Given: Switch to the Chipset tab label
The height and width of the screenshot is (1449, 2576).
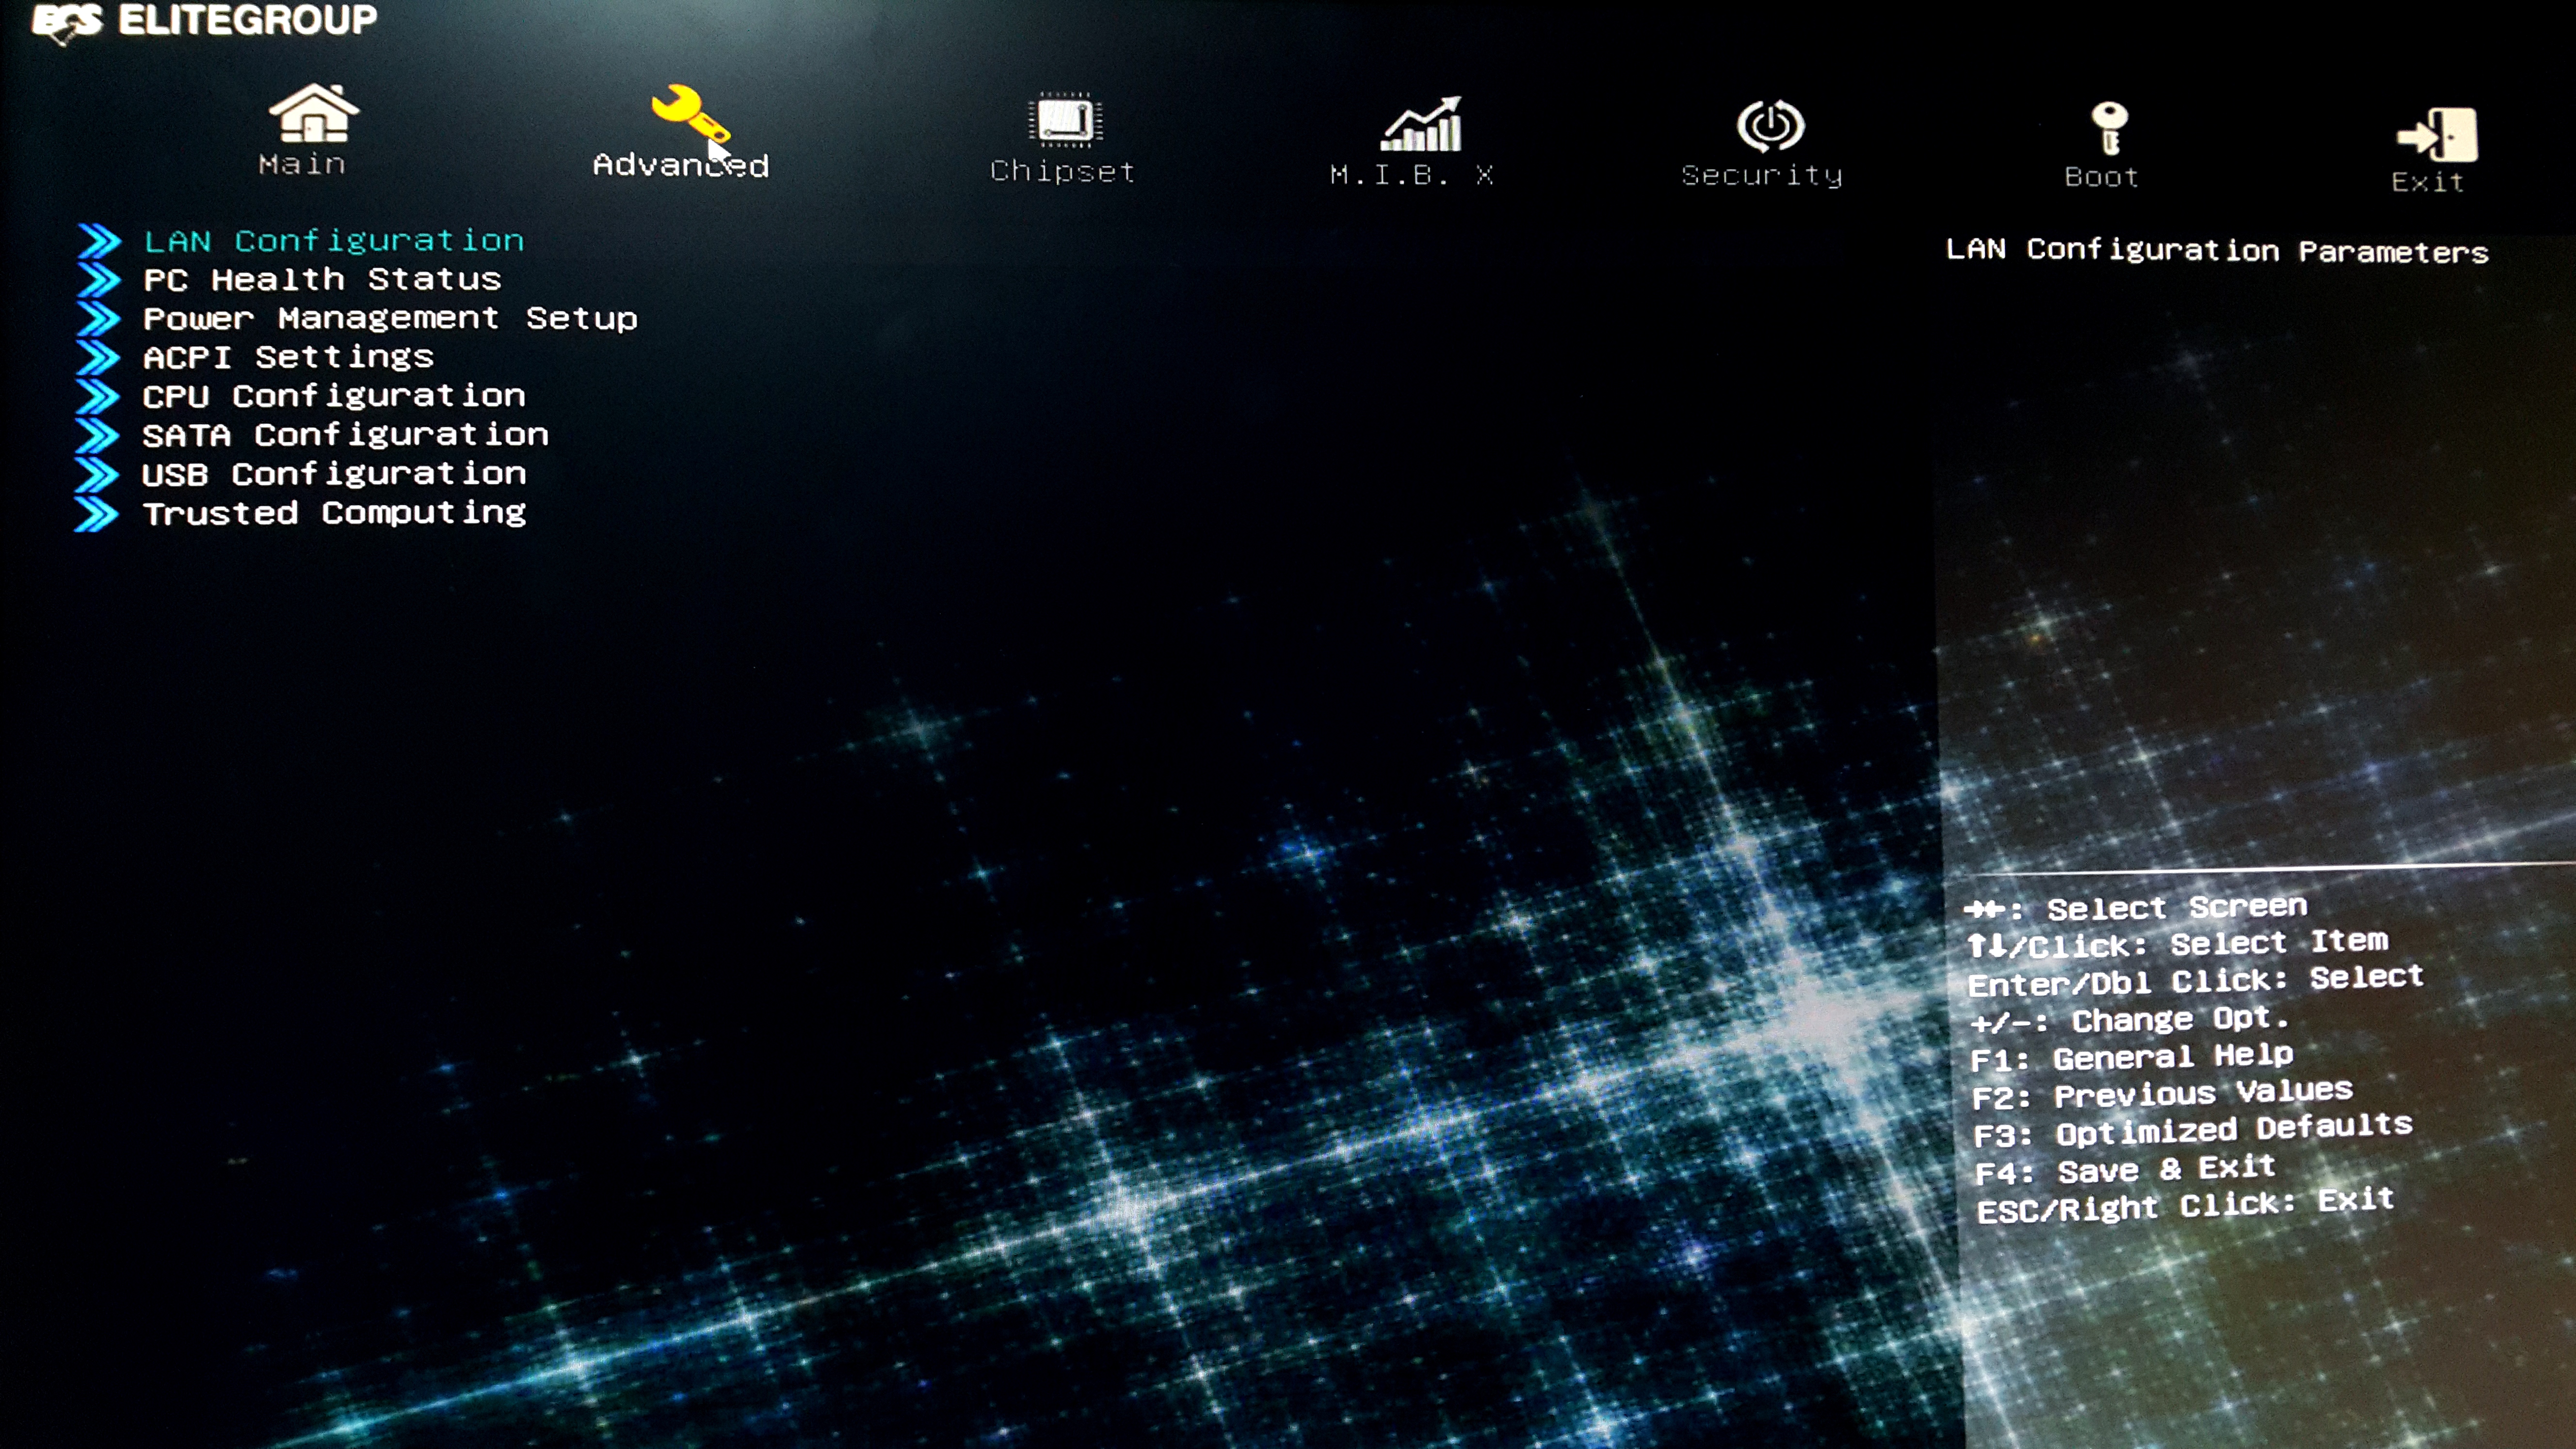Looking at the screenshot, I should coord(1062,172).
